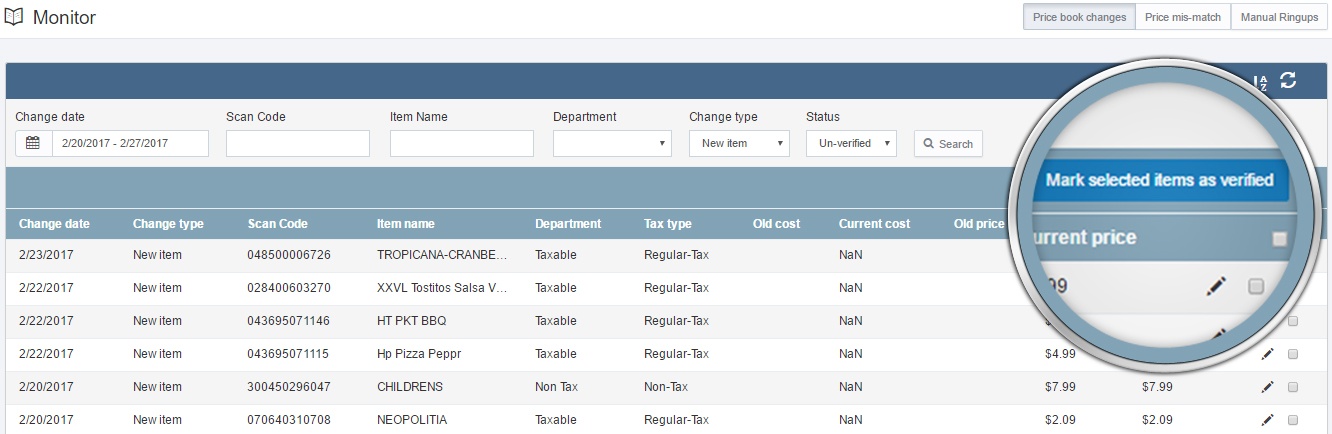Open the Status Un-verified dropdown
Screen dimensions: 1332x434
[851, 143]
